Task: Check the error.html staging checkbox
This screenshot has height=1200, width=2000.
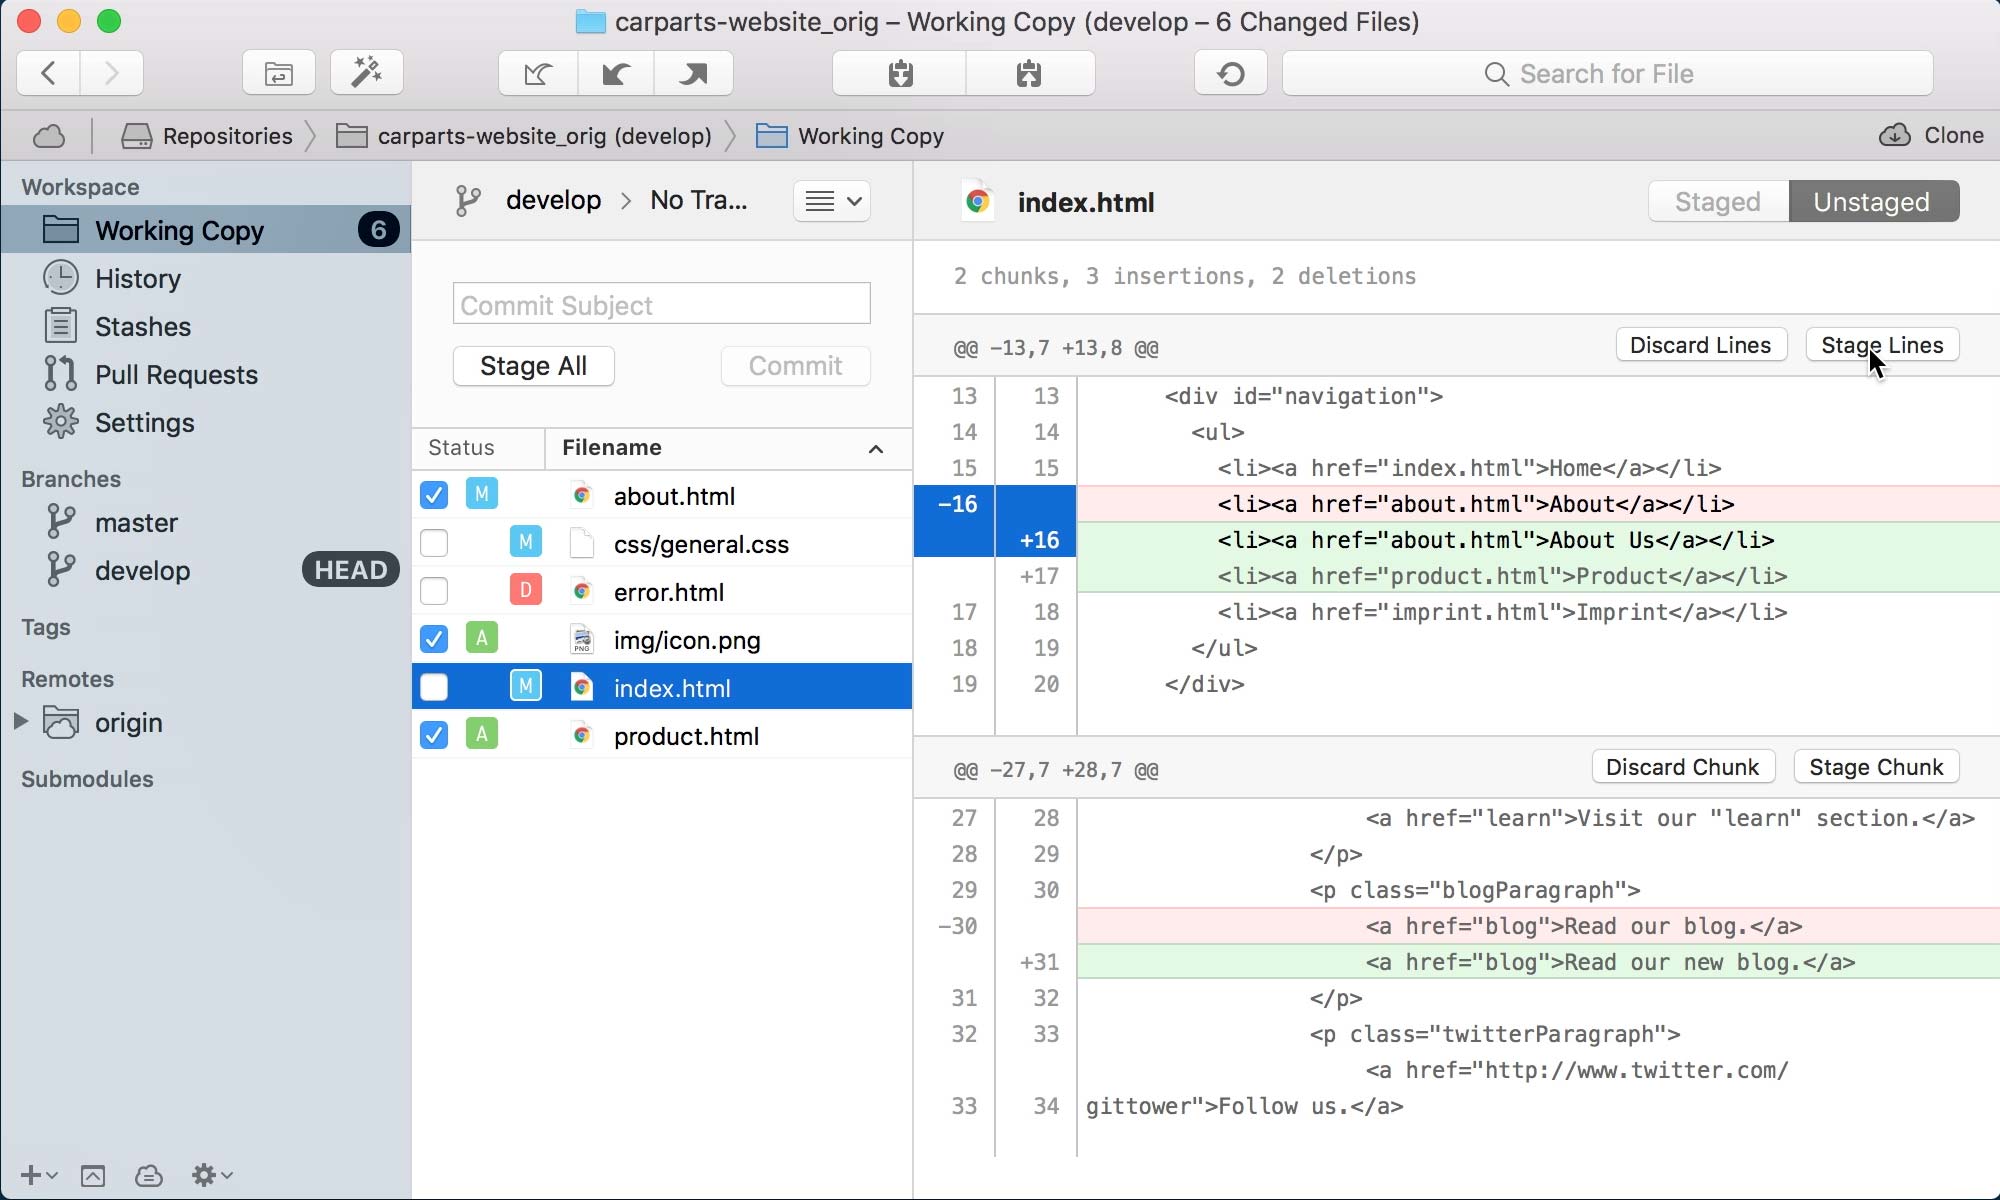Action: coord(434,590)
